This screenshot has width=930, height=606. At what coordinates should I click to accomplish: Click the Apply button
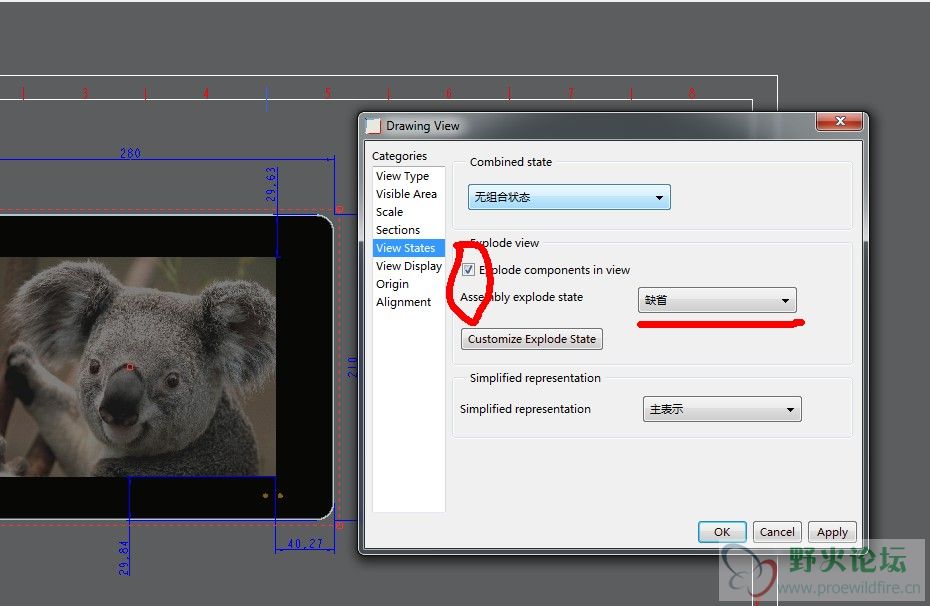(x=832, y=532)
